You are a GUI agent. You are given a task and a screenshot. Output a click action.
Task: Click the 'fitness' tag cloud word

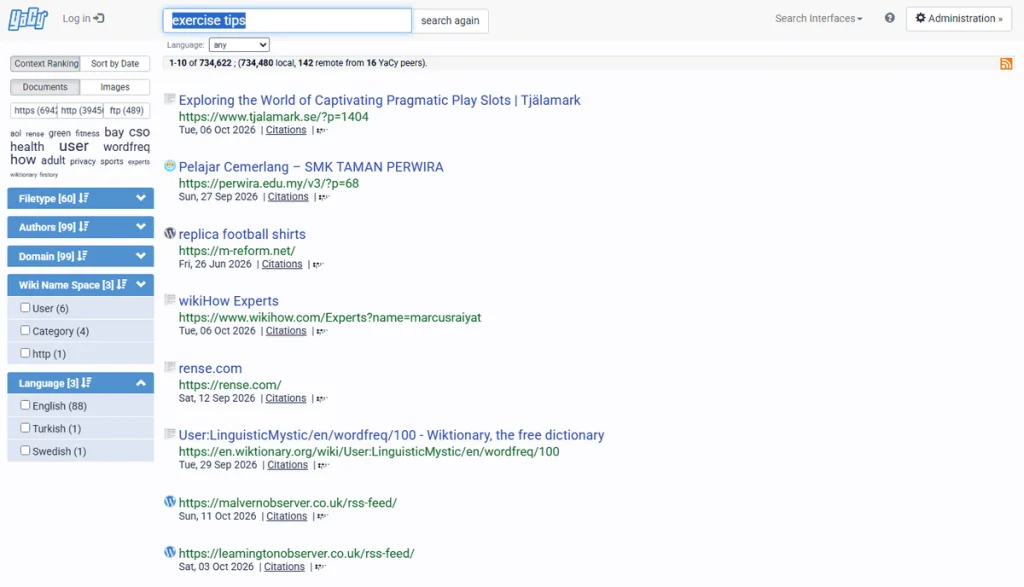tap(88, 133)
